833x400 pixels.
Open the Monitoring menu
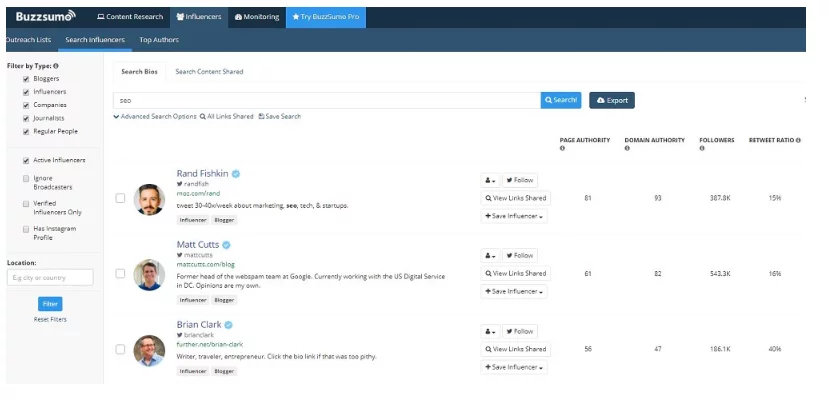[x=257, y=17]
